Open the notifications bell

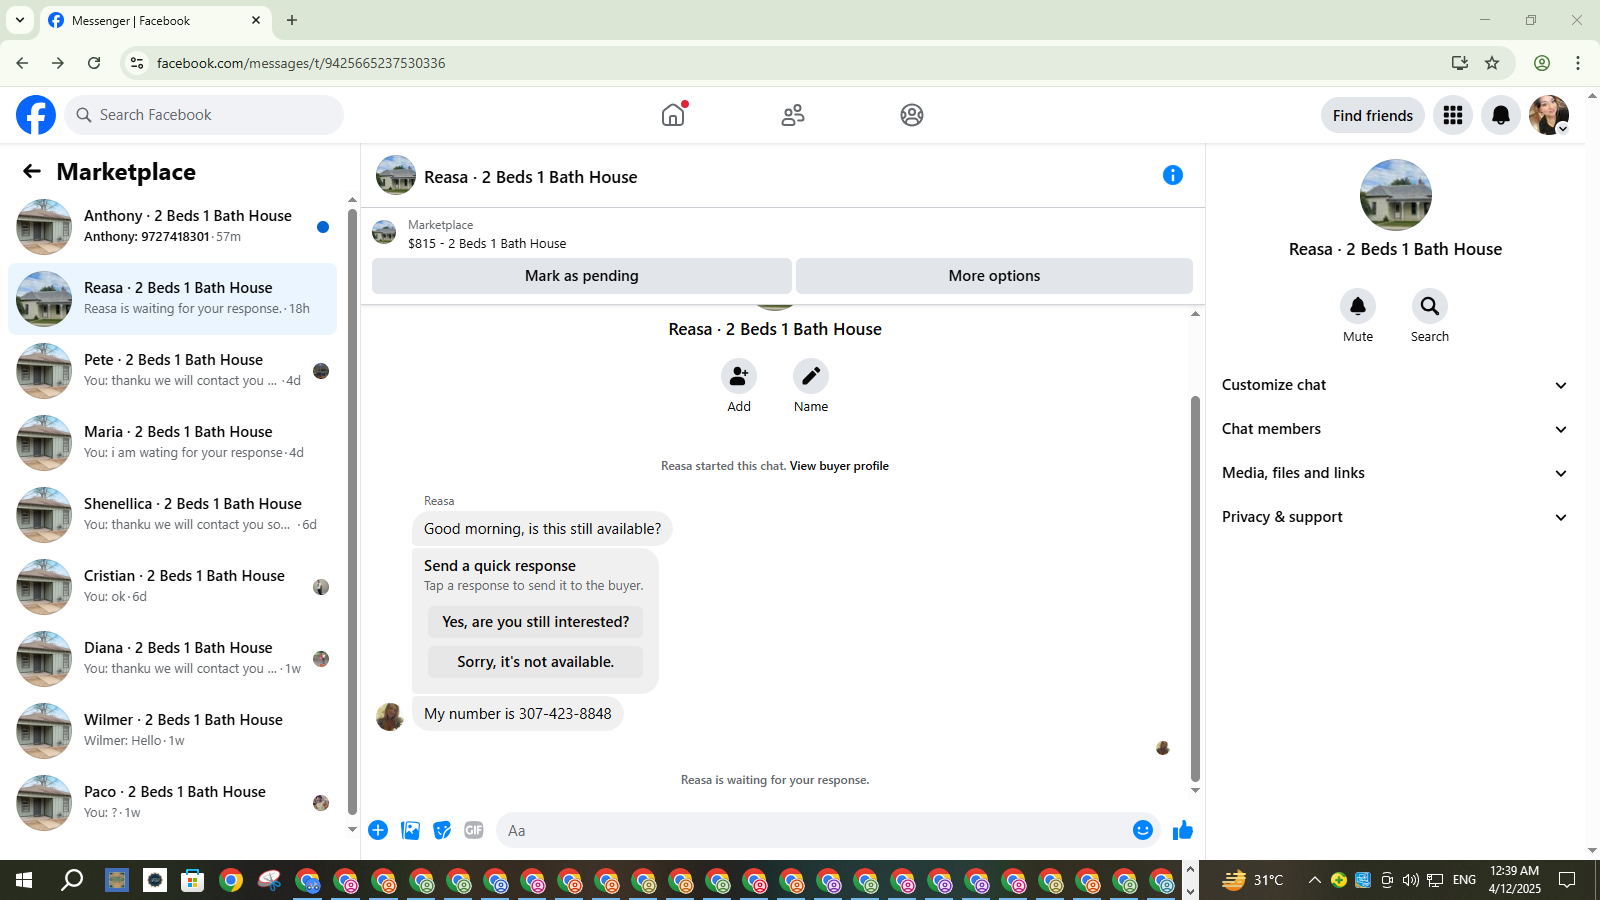(1501, 115)
